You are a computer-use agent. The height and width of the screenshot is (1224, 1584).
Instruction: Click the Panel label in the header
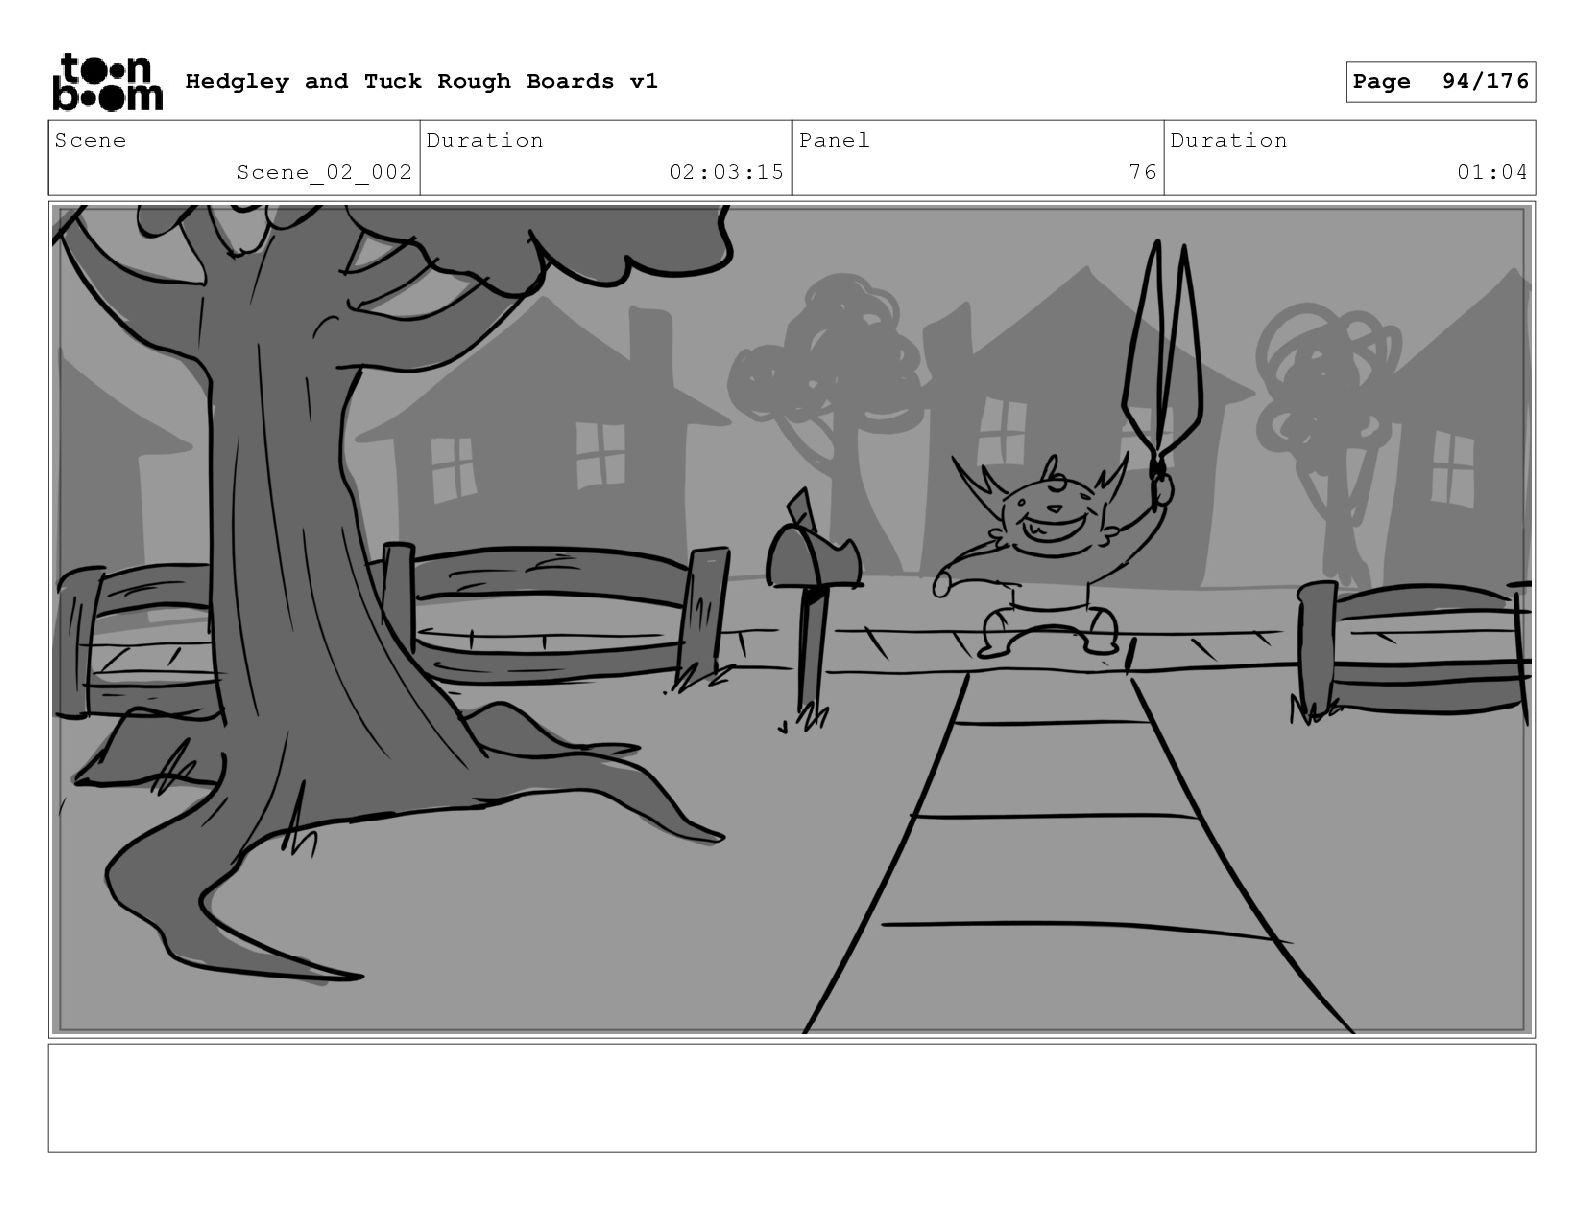coord(835,141)
